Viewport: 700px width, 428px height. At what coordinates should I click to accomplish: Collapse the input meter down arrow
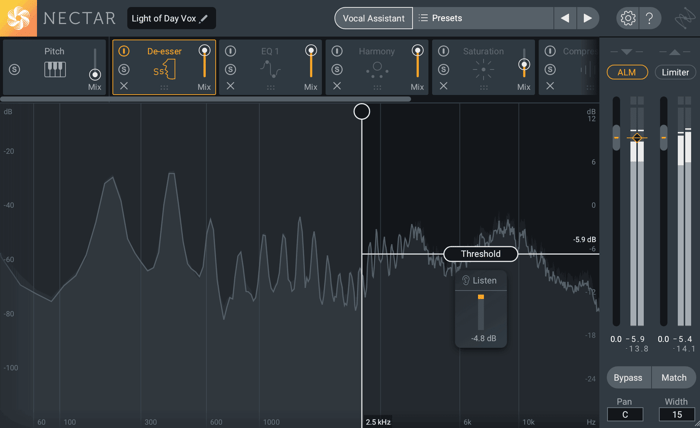(x=627, y=52)
